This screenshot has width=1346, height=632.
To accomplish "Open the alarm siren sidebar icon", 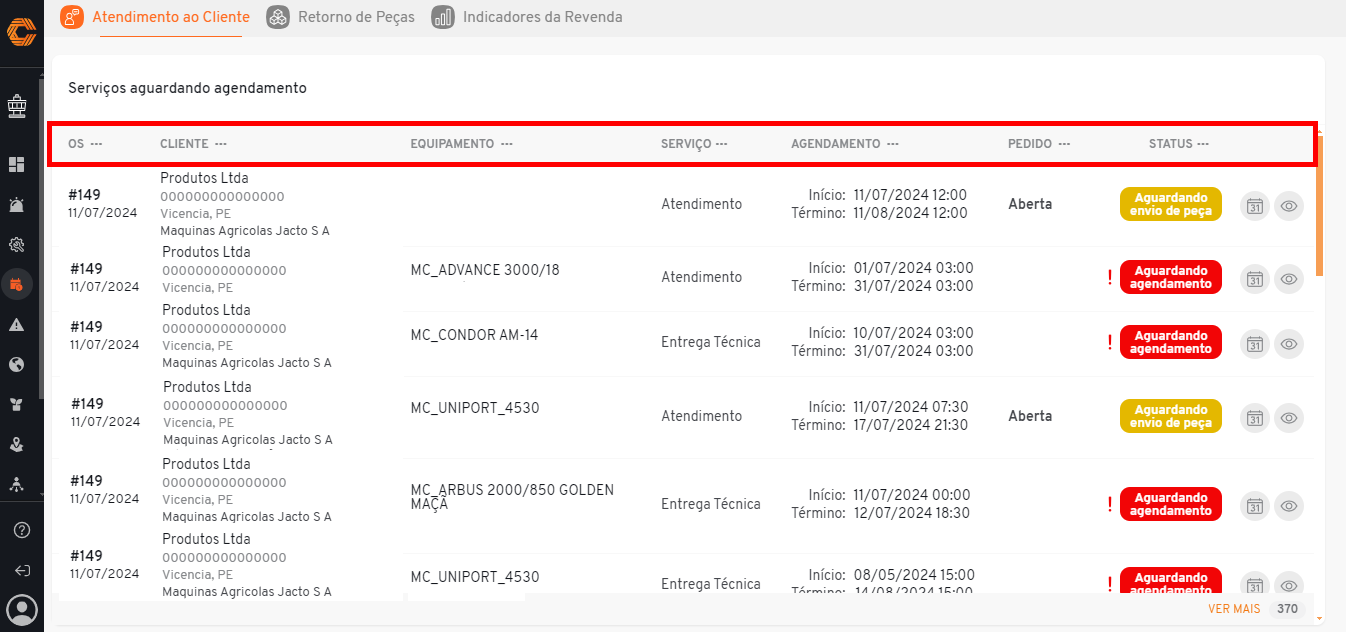I will click(17, 205).
